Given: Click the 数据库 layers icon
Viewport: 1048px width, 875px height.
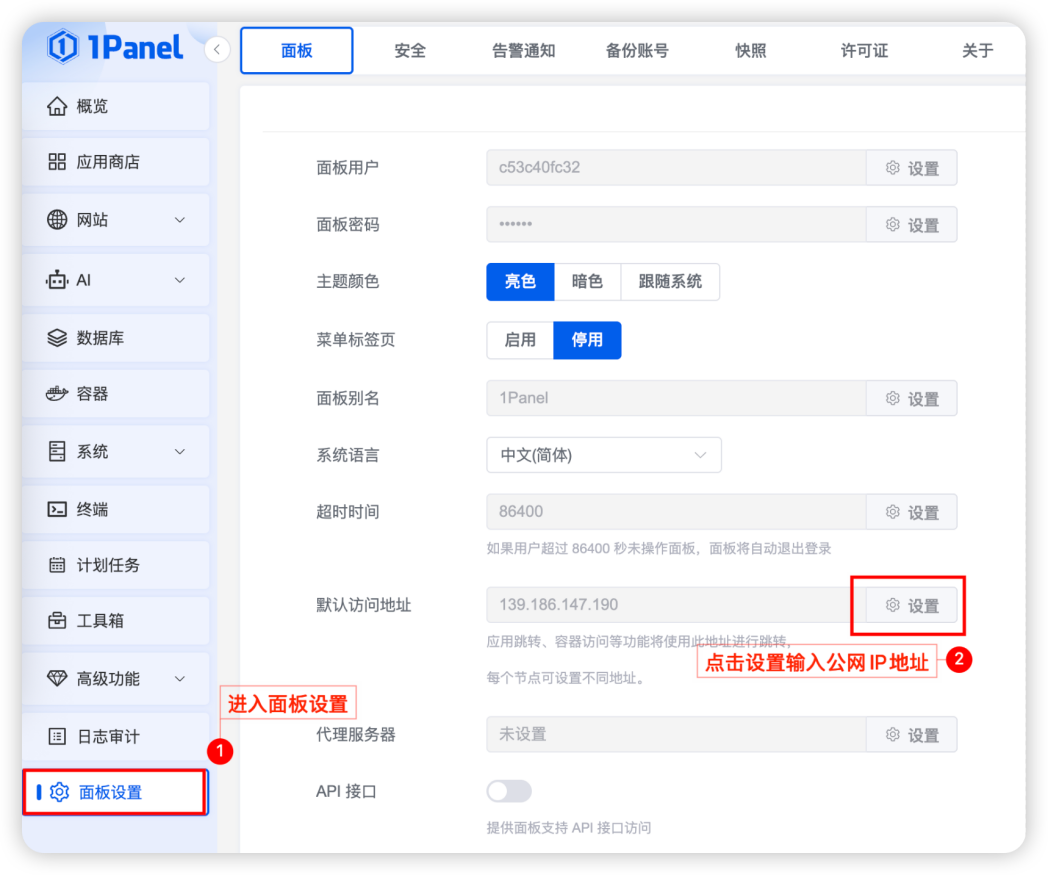Looking at the screenshot, I should pyautogui.click(x=57, y=338).
